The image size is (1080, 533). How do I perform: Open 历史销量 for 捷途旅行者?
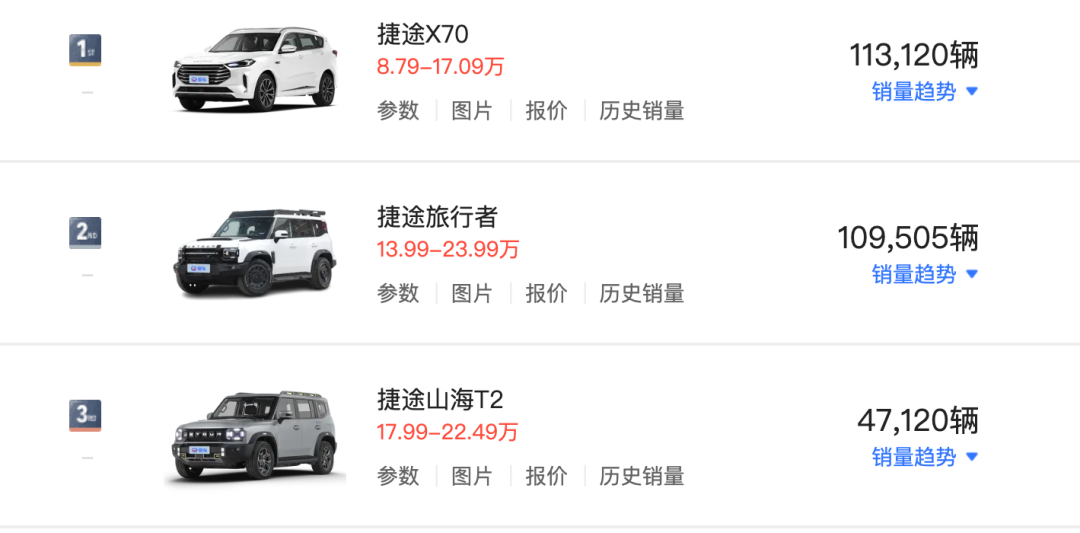coord(642,293)
